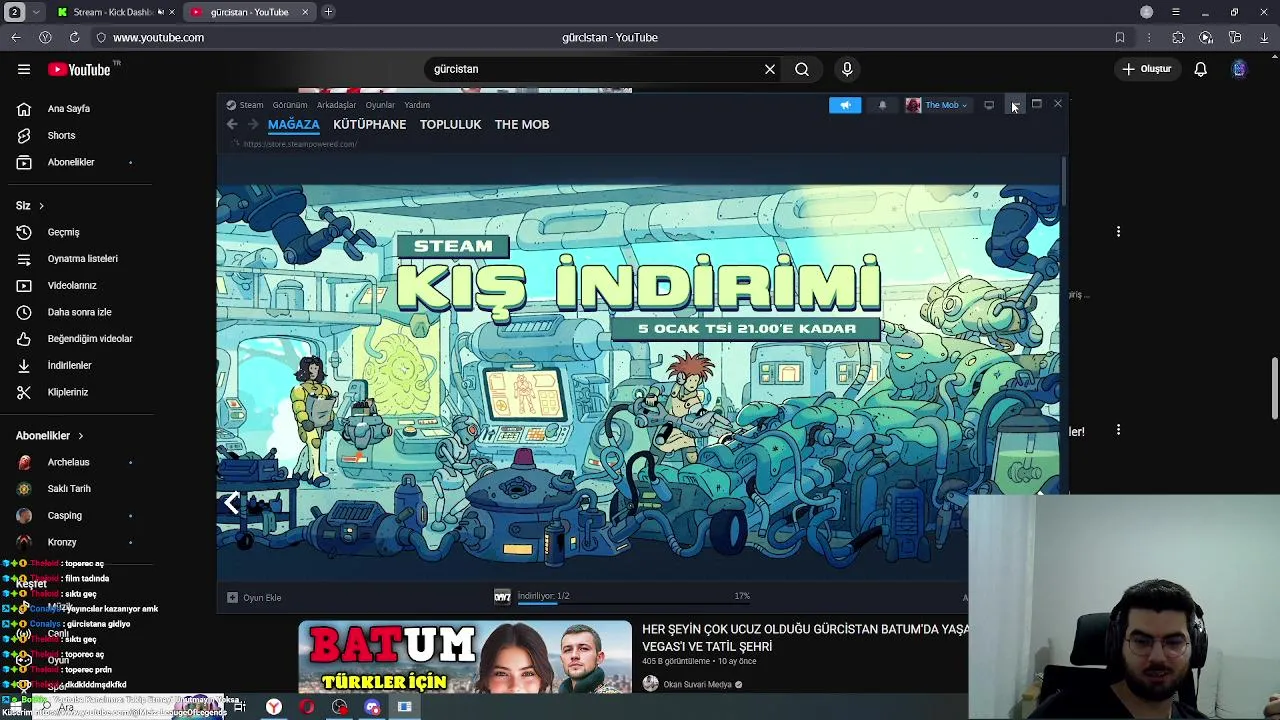
Task: Open more options for the first video result
Action: (x=1118, y=232)
